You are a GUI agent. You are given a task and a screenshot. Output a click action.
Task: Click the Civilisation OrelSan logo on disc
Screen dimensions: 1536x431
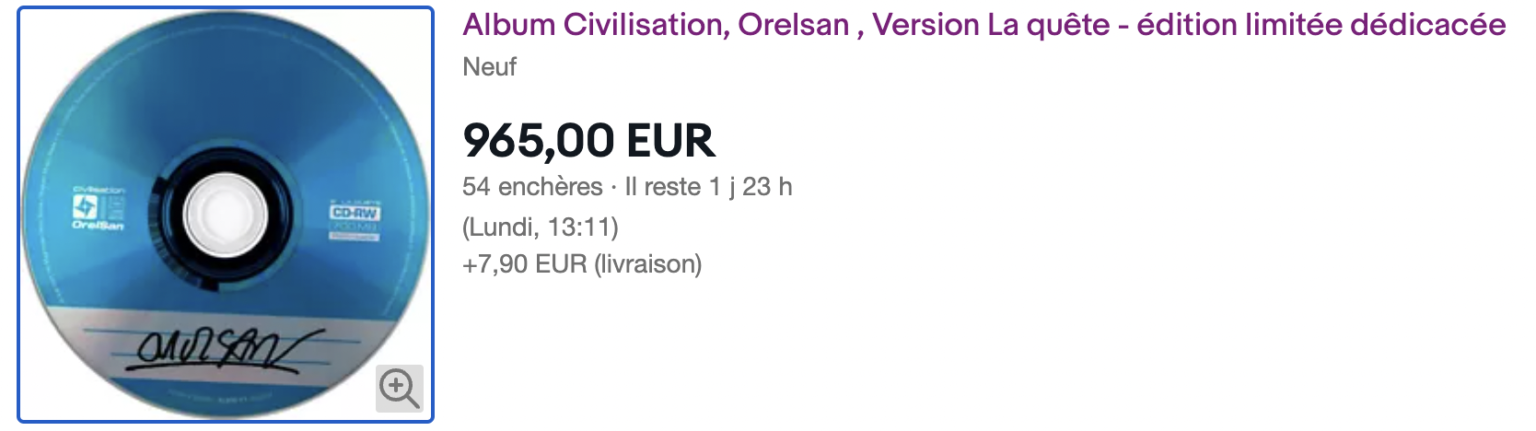coord(95,210)
